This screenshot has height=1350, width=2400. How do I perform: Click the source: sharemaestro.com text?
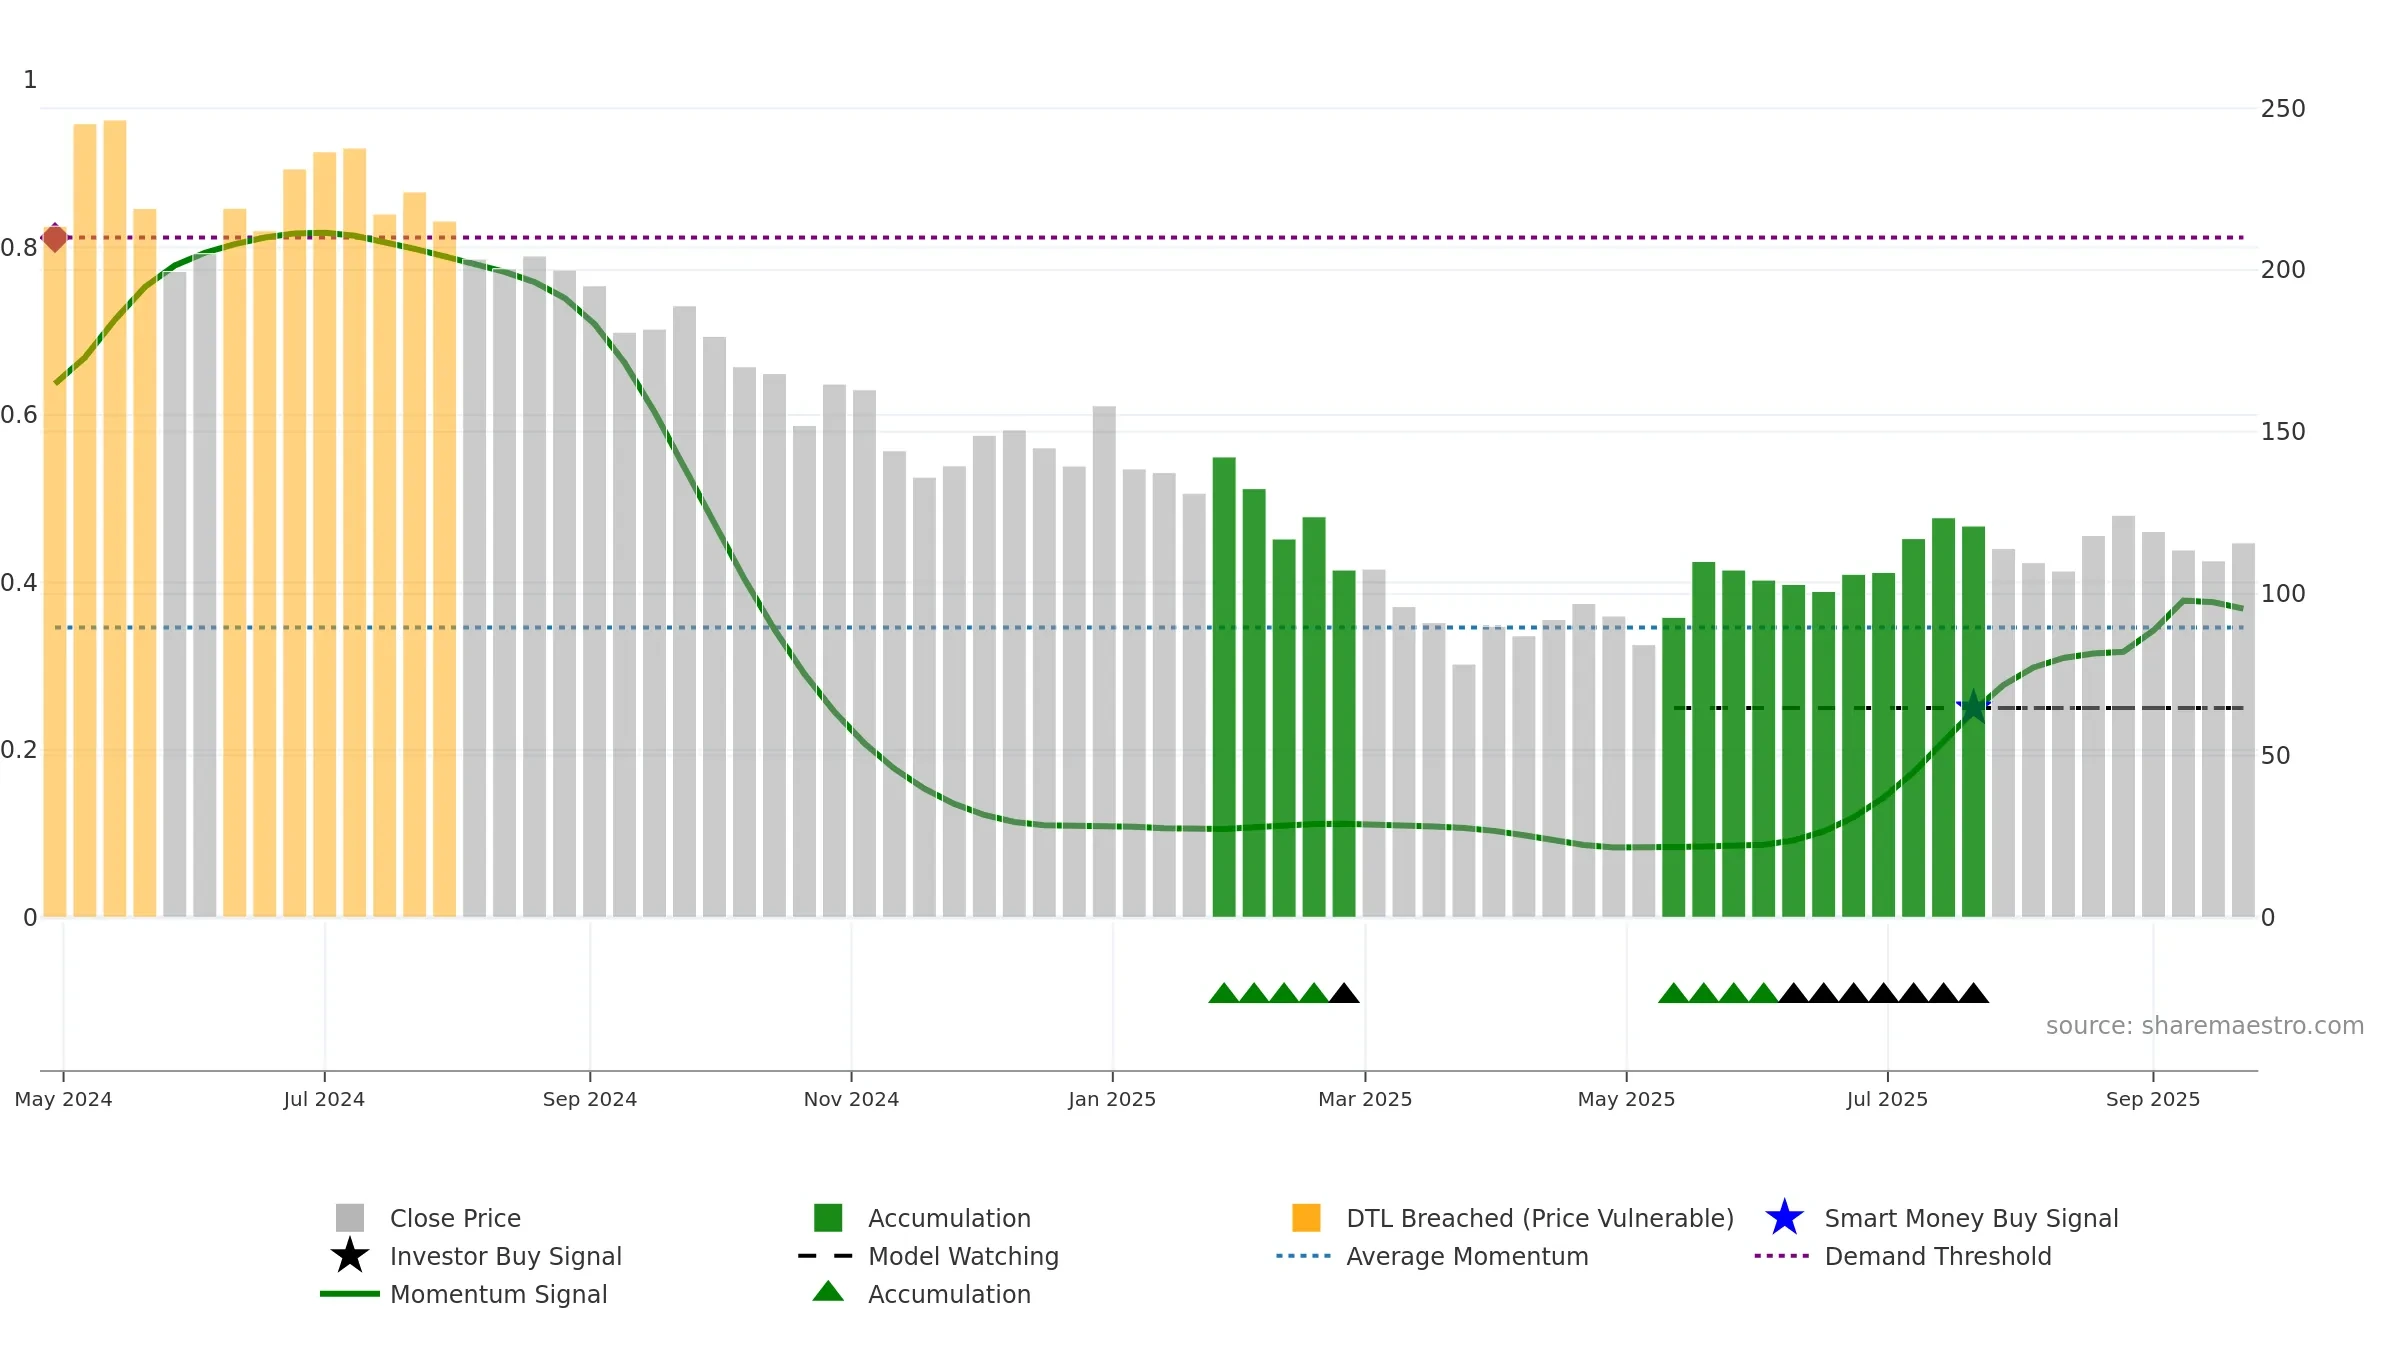(2205, 1026)
